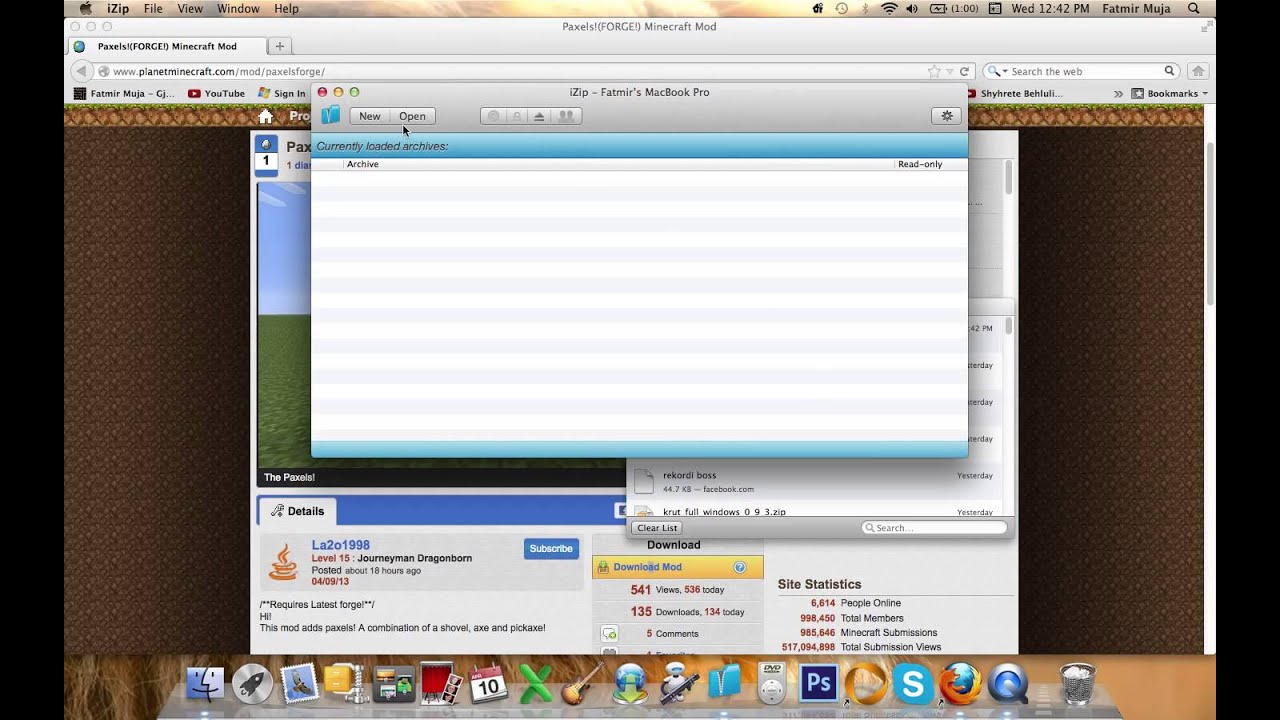Open the iZip settings gear button
Image resolution: width=1280 pixels, height=720 pixels.
pos(947,116)
